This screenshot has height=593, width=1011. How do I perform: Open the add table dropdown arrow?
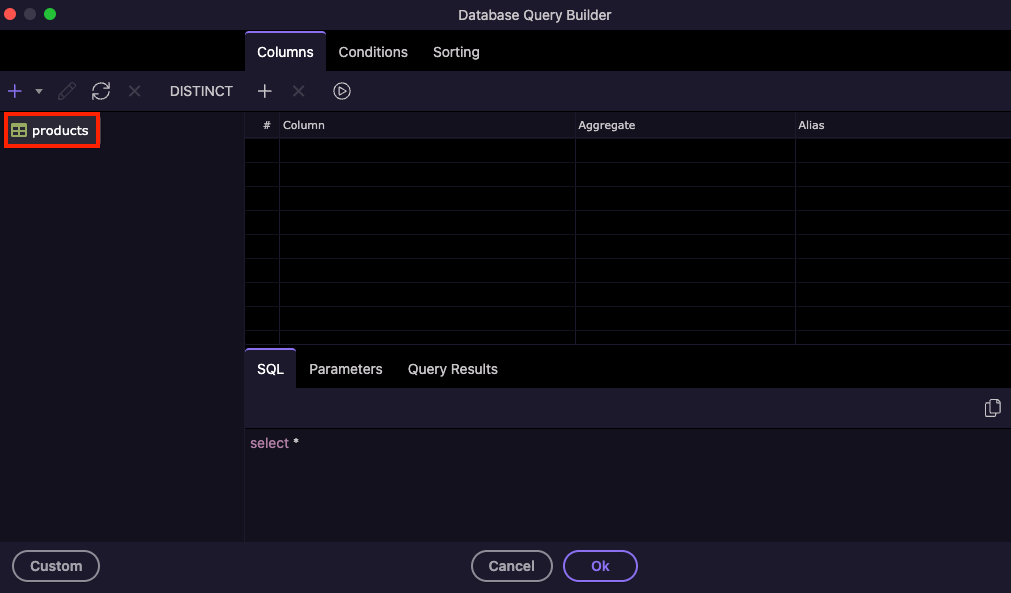tap(39, 91)
